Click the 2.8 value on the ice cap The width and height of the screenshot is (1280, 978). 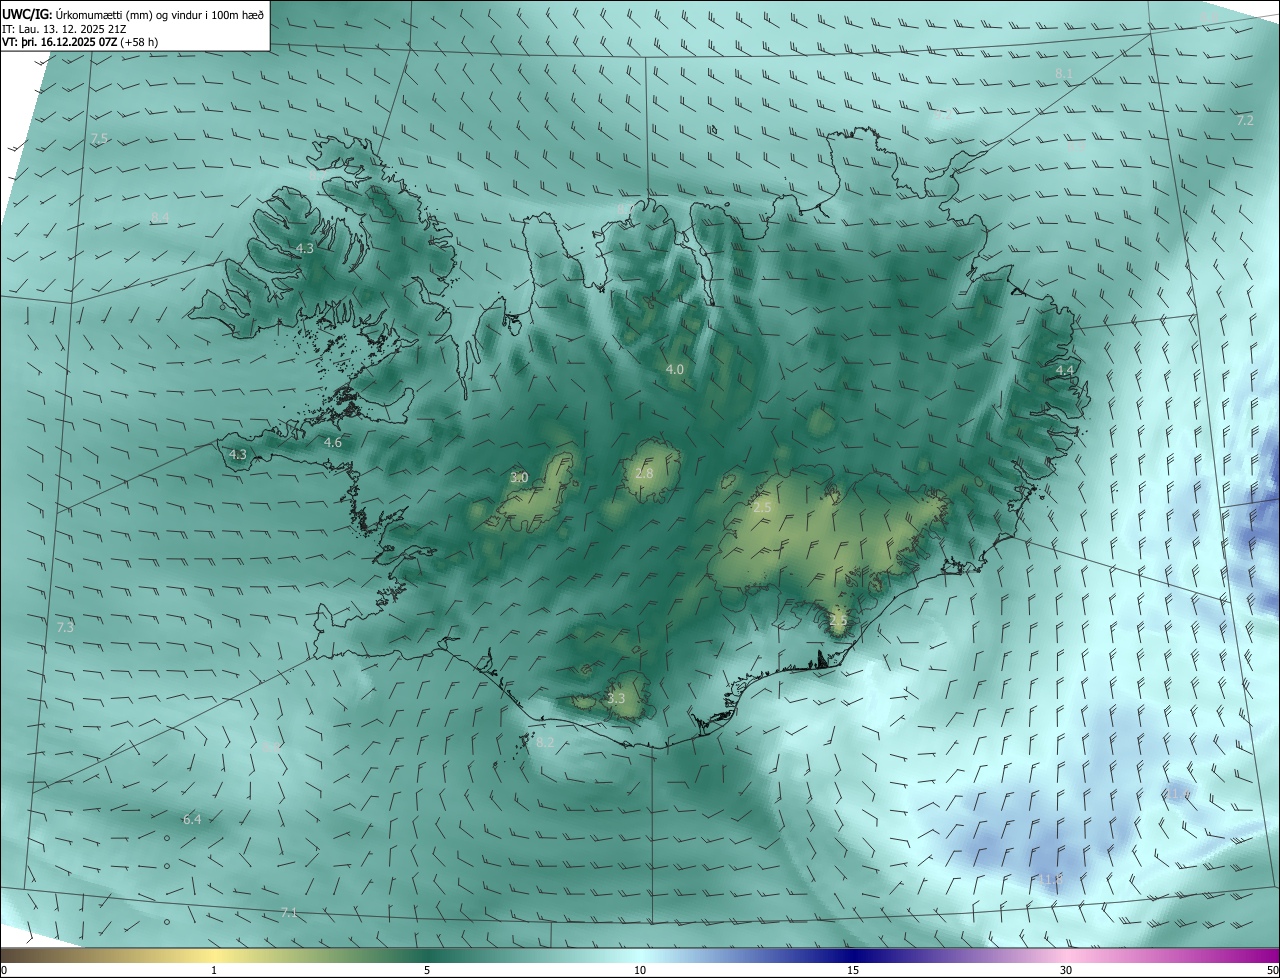pyautogui.click(x=644, y=473)
